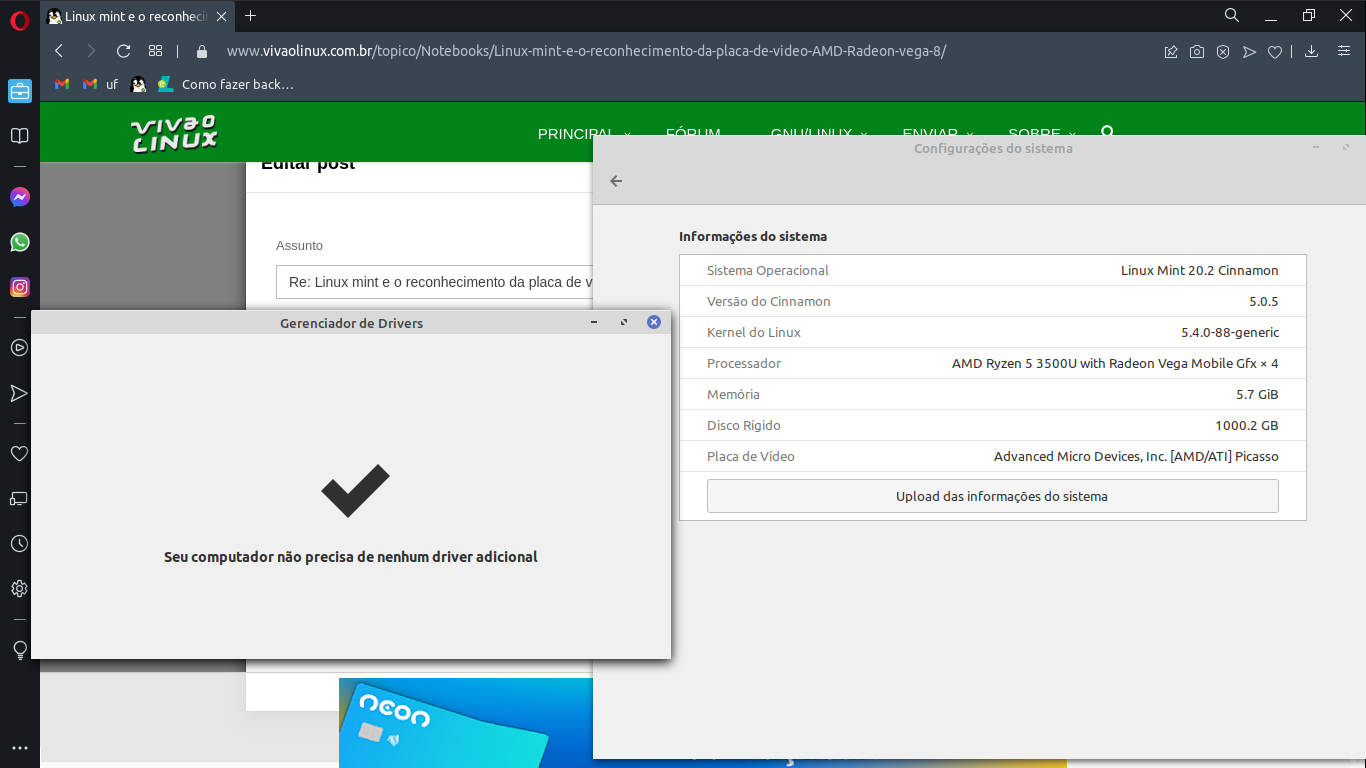
Task: Open the bookmarks book icon in sidebar
Action: (19, 136)
